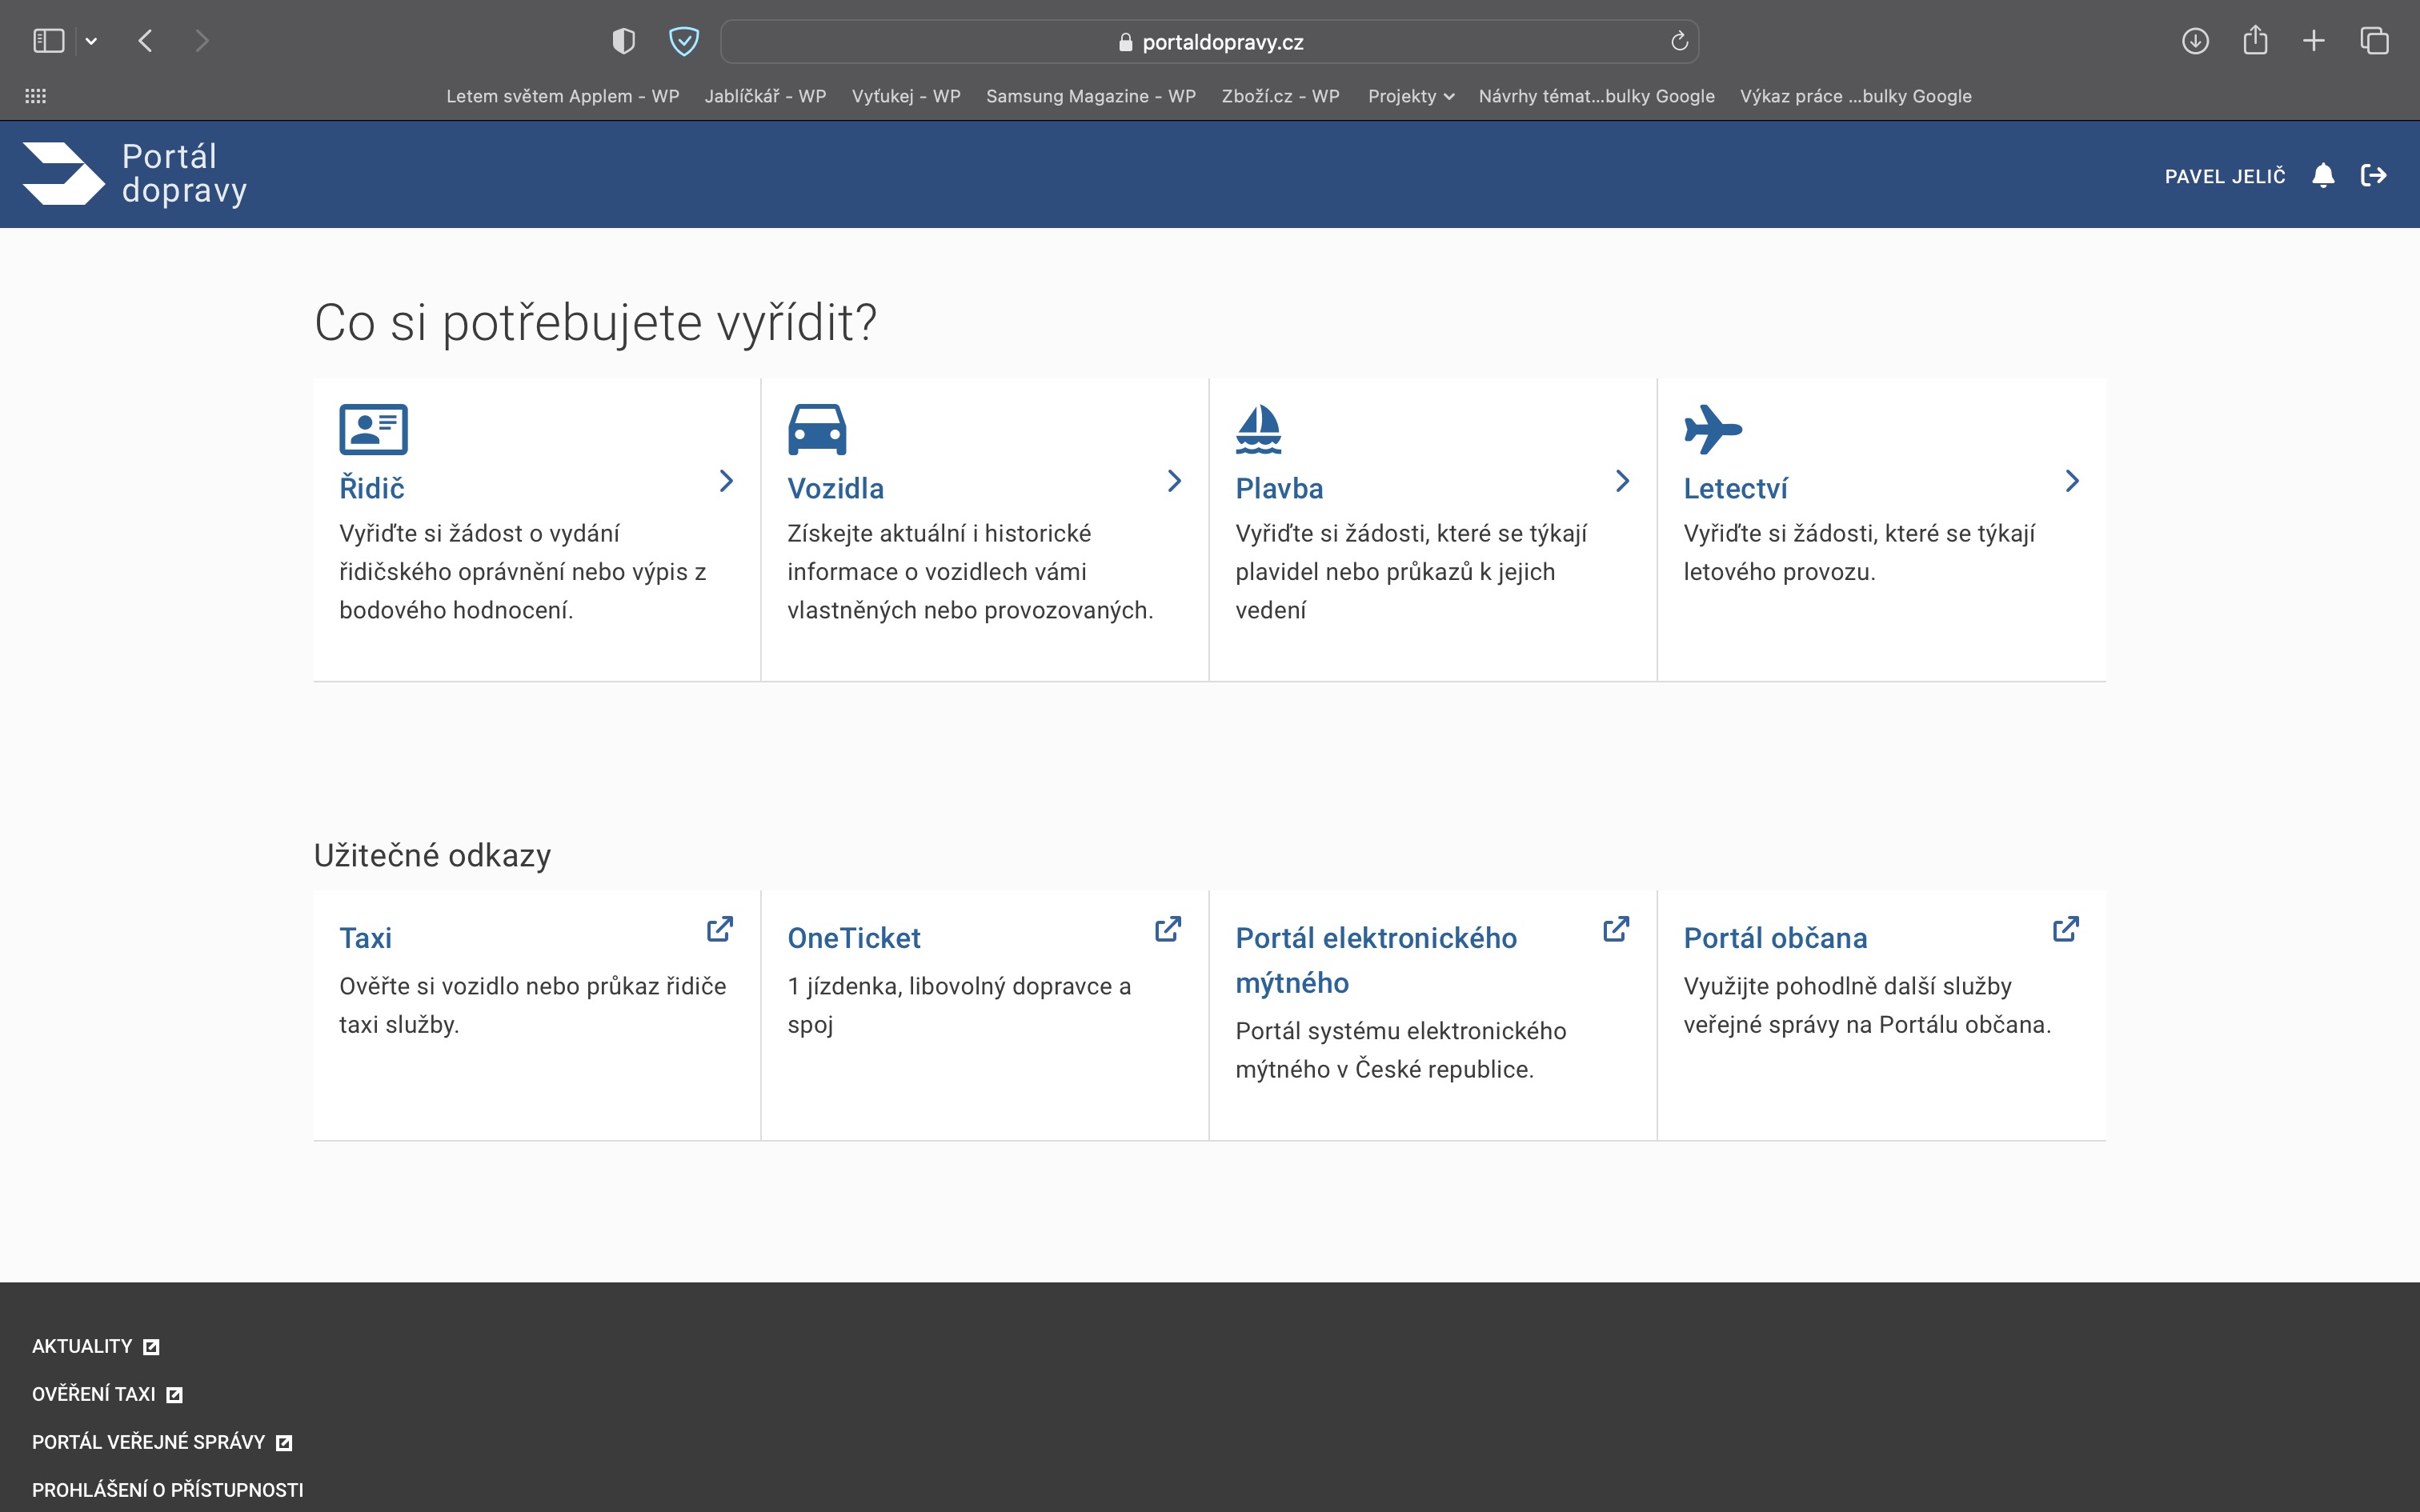Open the sidebar options dropdown arrow
This screenshot has width=2420, height=1512.
pos(91,41)
